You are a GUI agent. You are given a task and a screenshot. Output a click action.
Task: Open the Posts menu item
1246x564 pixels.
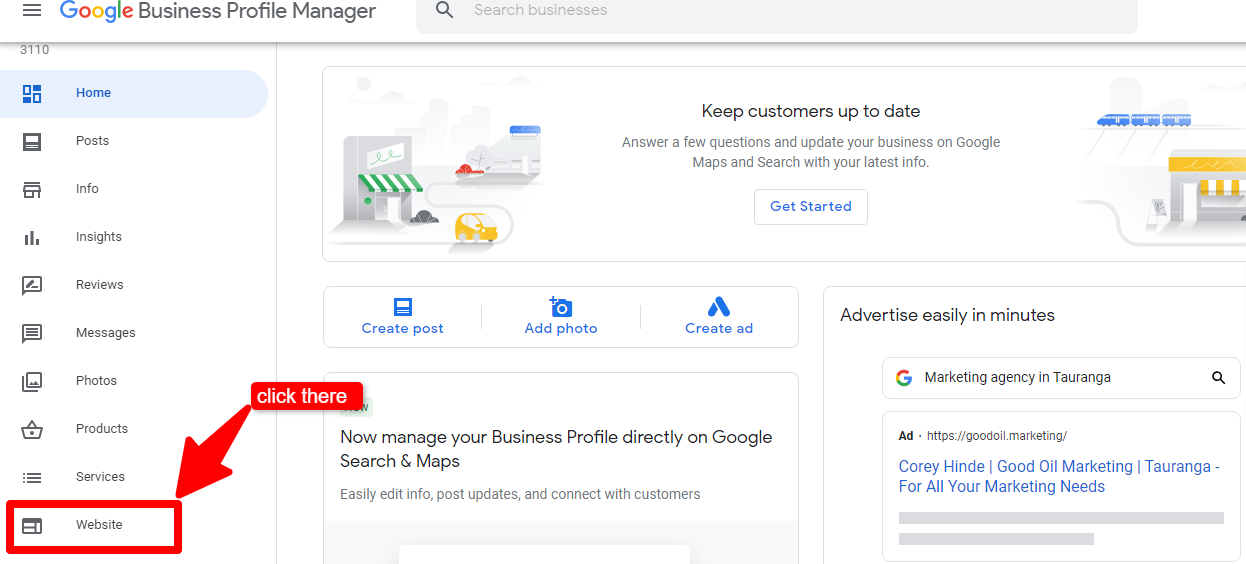(134, 141)
